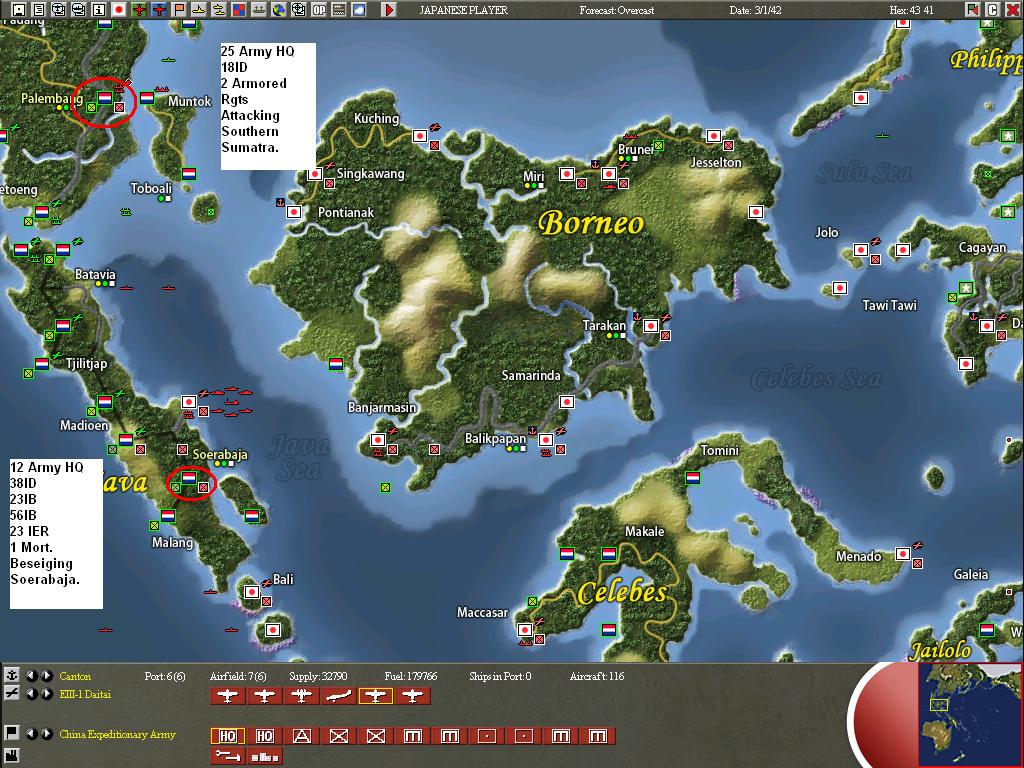
Task: Click the Brunei city label
Action: coord(635,150)
